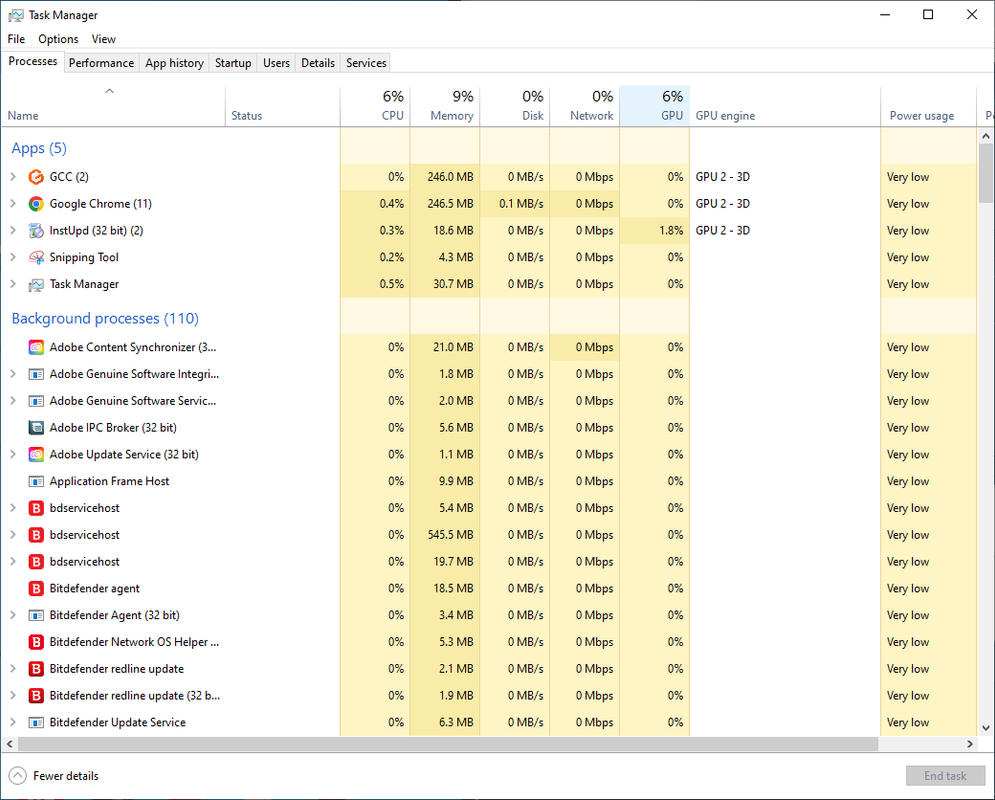Switch to the Performance tab
Image resolution: width=995 pixels, height=800 pixels.
(102, 63)
